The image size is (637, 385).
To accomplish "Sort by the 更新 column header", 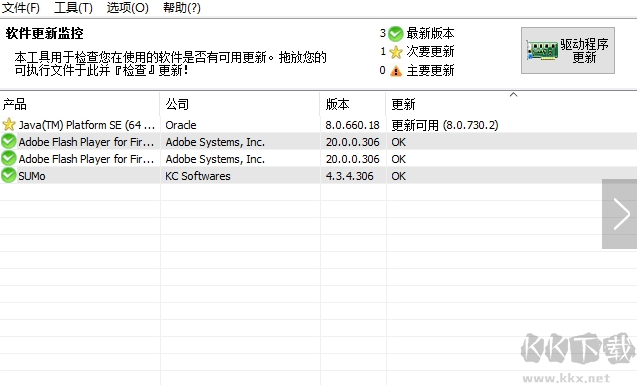I will tap(511, 104).
